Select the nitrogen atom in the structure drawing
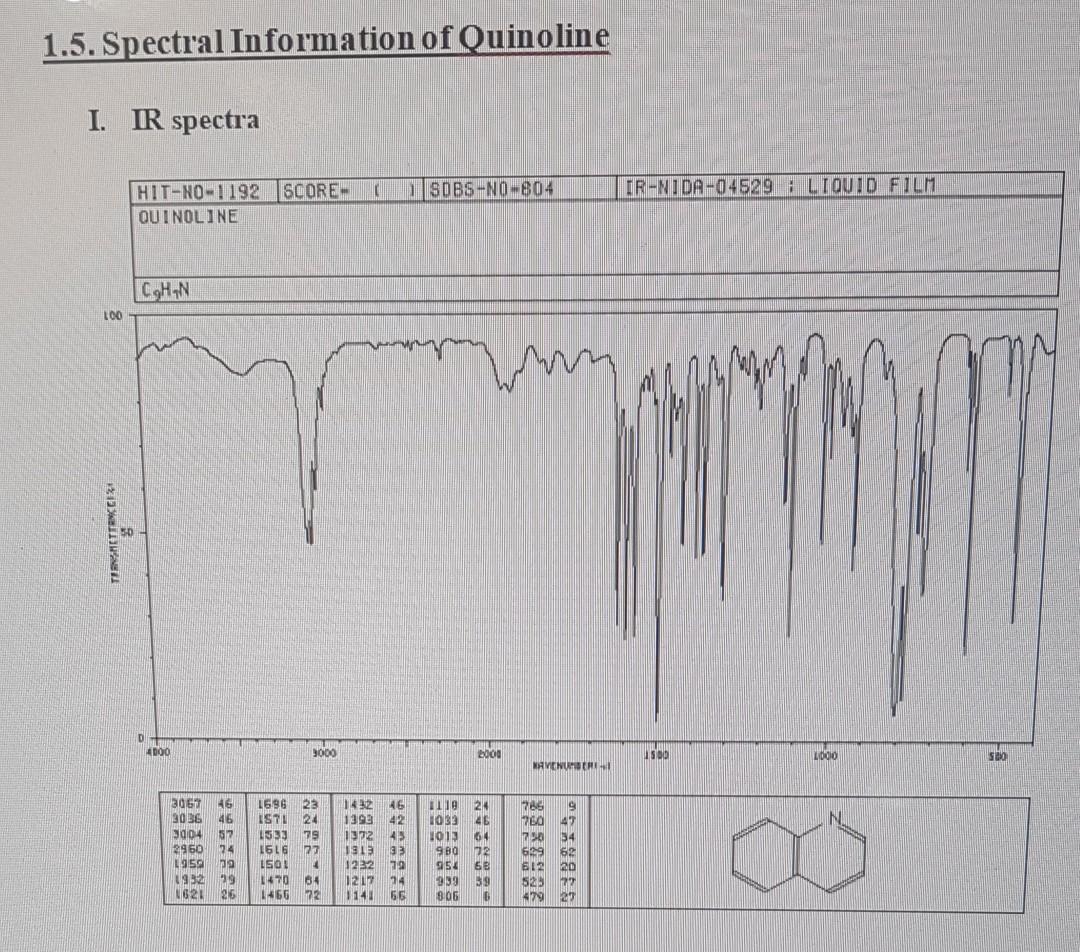The image size is (1080, 952). 835,818
